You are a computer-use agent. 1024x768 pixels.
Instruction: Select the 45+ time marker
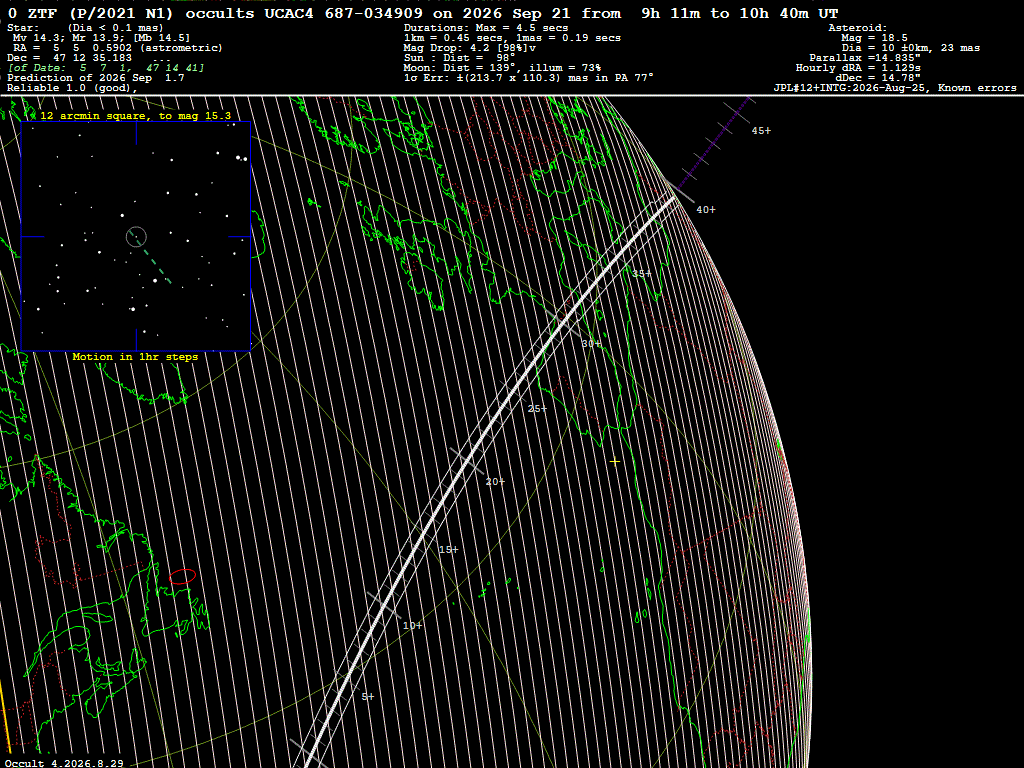(761, 131)
